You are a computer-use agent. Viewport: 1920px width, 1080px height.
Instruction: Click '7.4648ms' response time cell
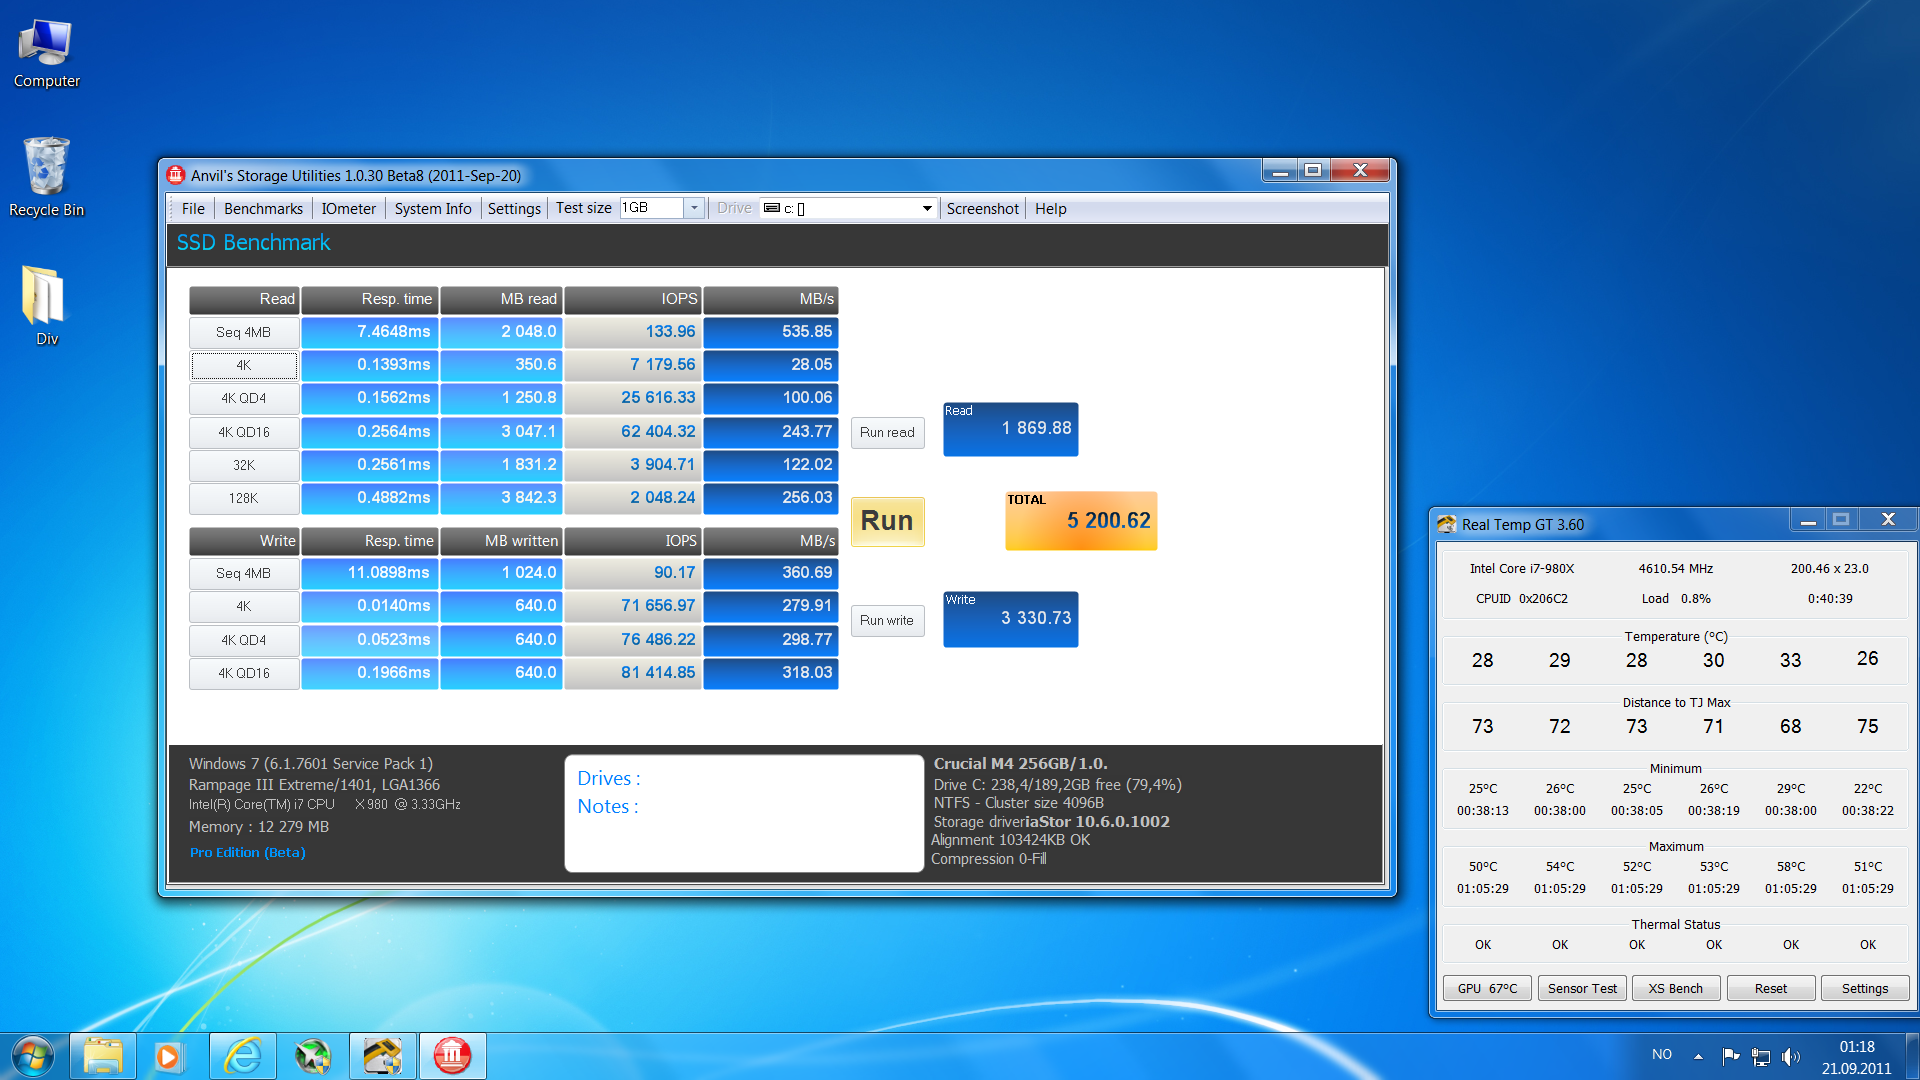[370, 332]
